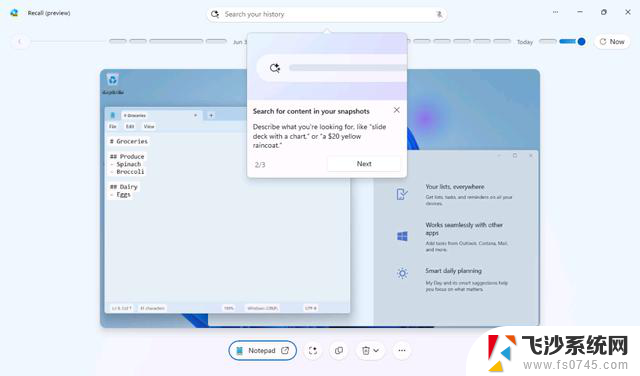The width and height of the screenshot is (640, 376).
Task: Select the timeline segment right after Today label
Action: click(548, 41)
